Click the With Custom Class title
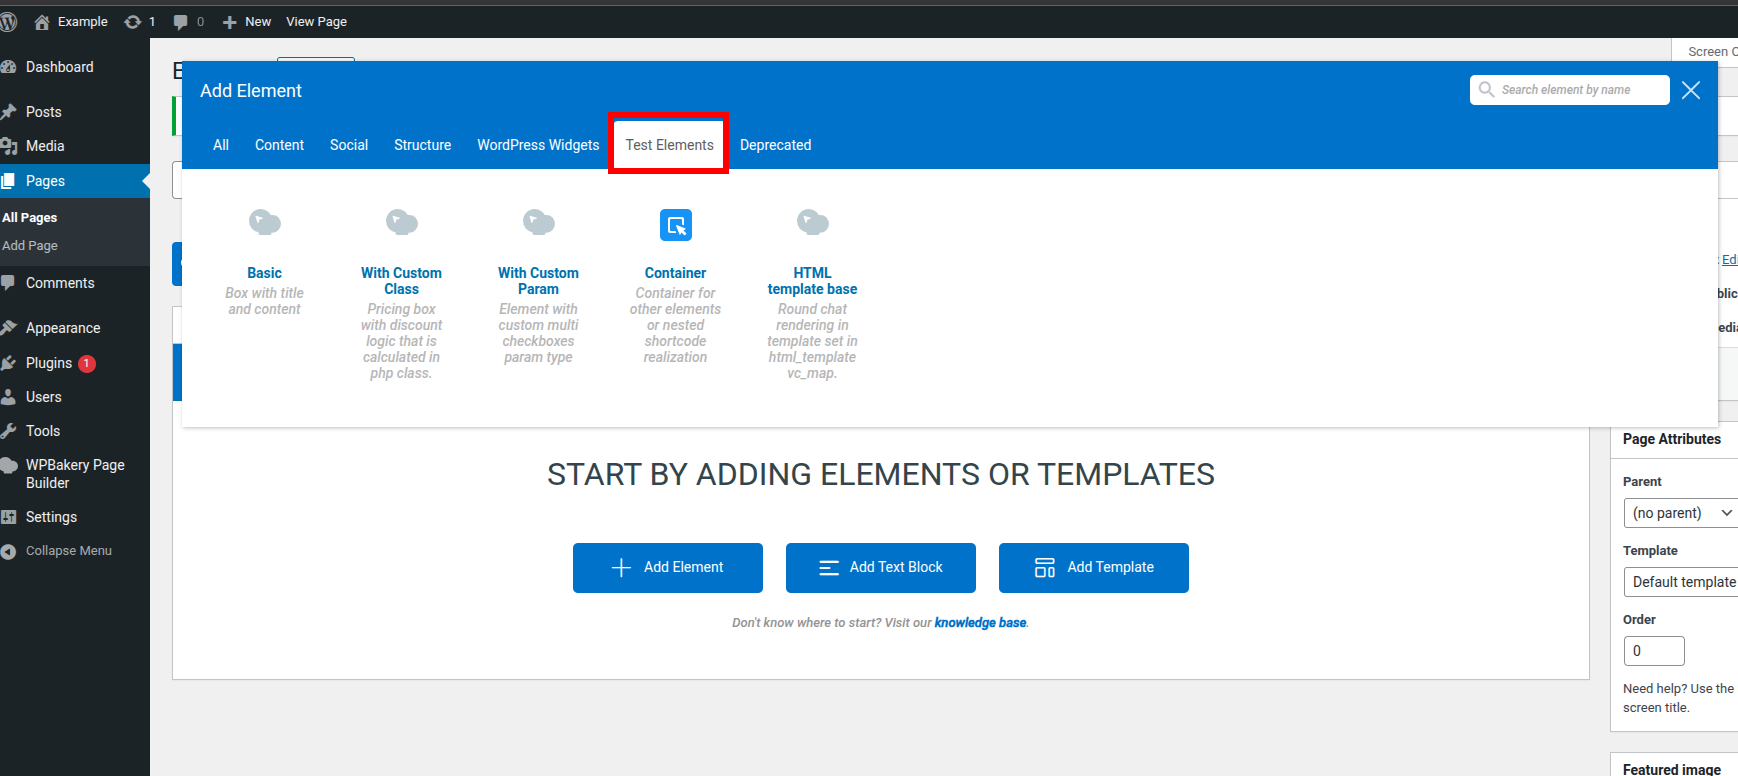 [401, 281]
